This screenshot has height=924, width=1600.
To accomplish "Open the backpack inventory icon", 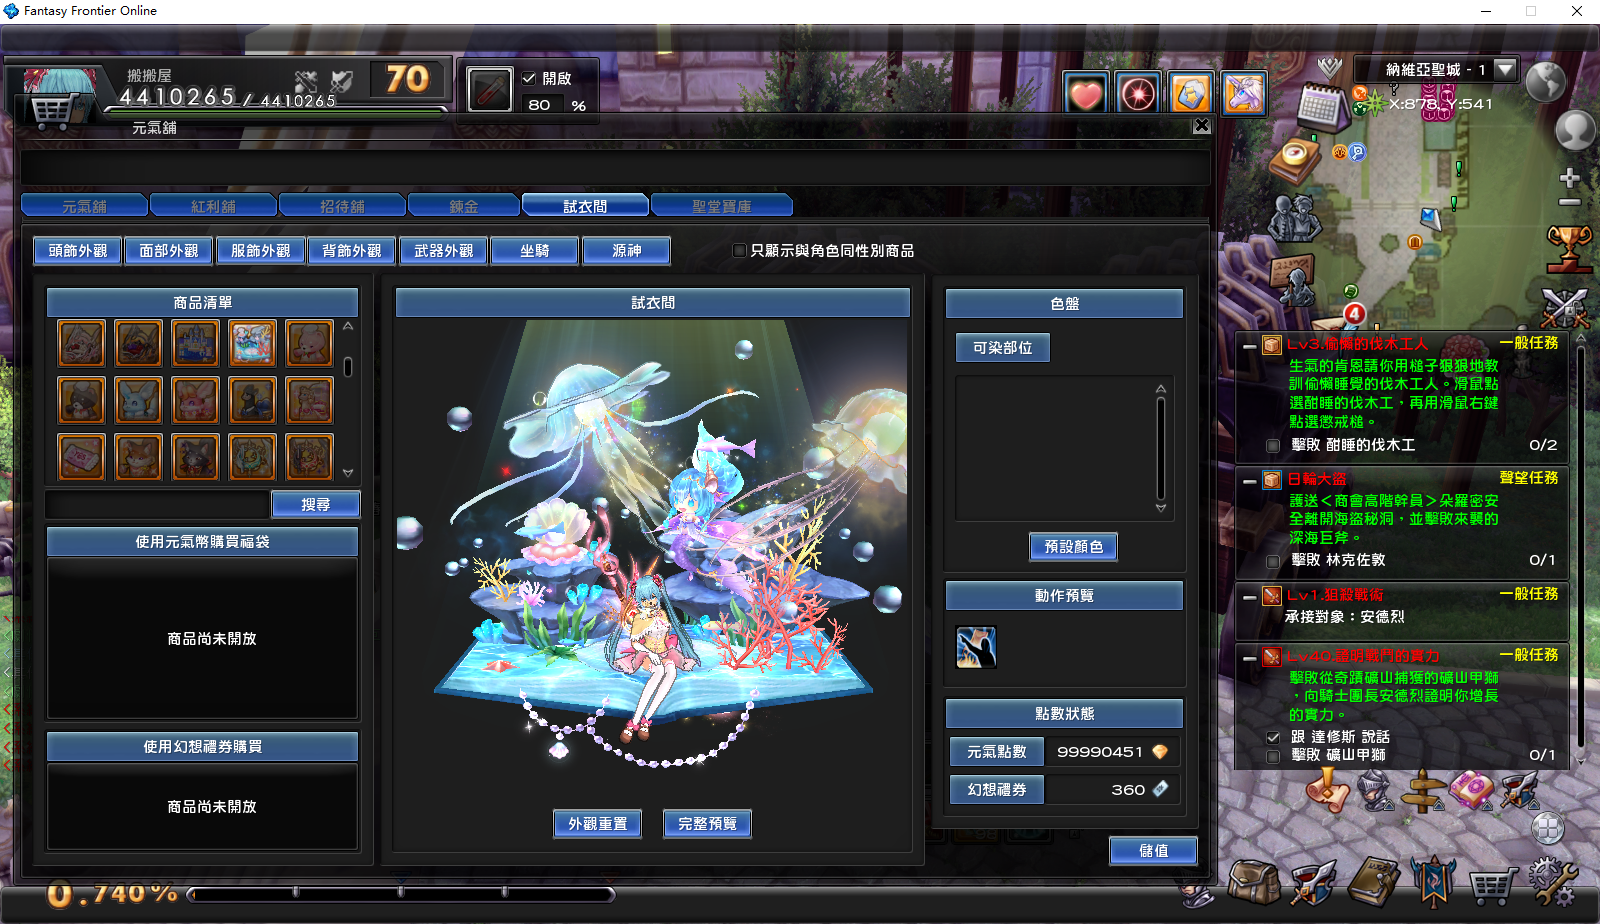I will pos(1253,882).
